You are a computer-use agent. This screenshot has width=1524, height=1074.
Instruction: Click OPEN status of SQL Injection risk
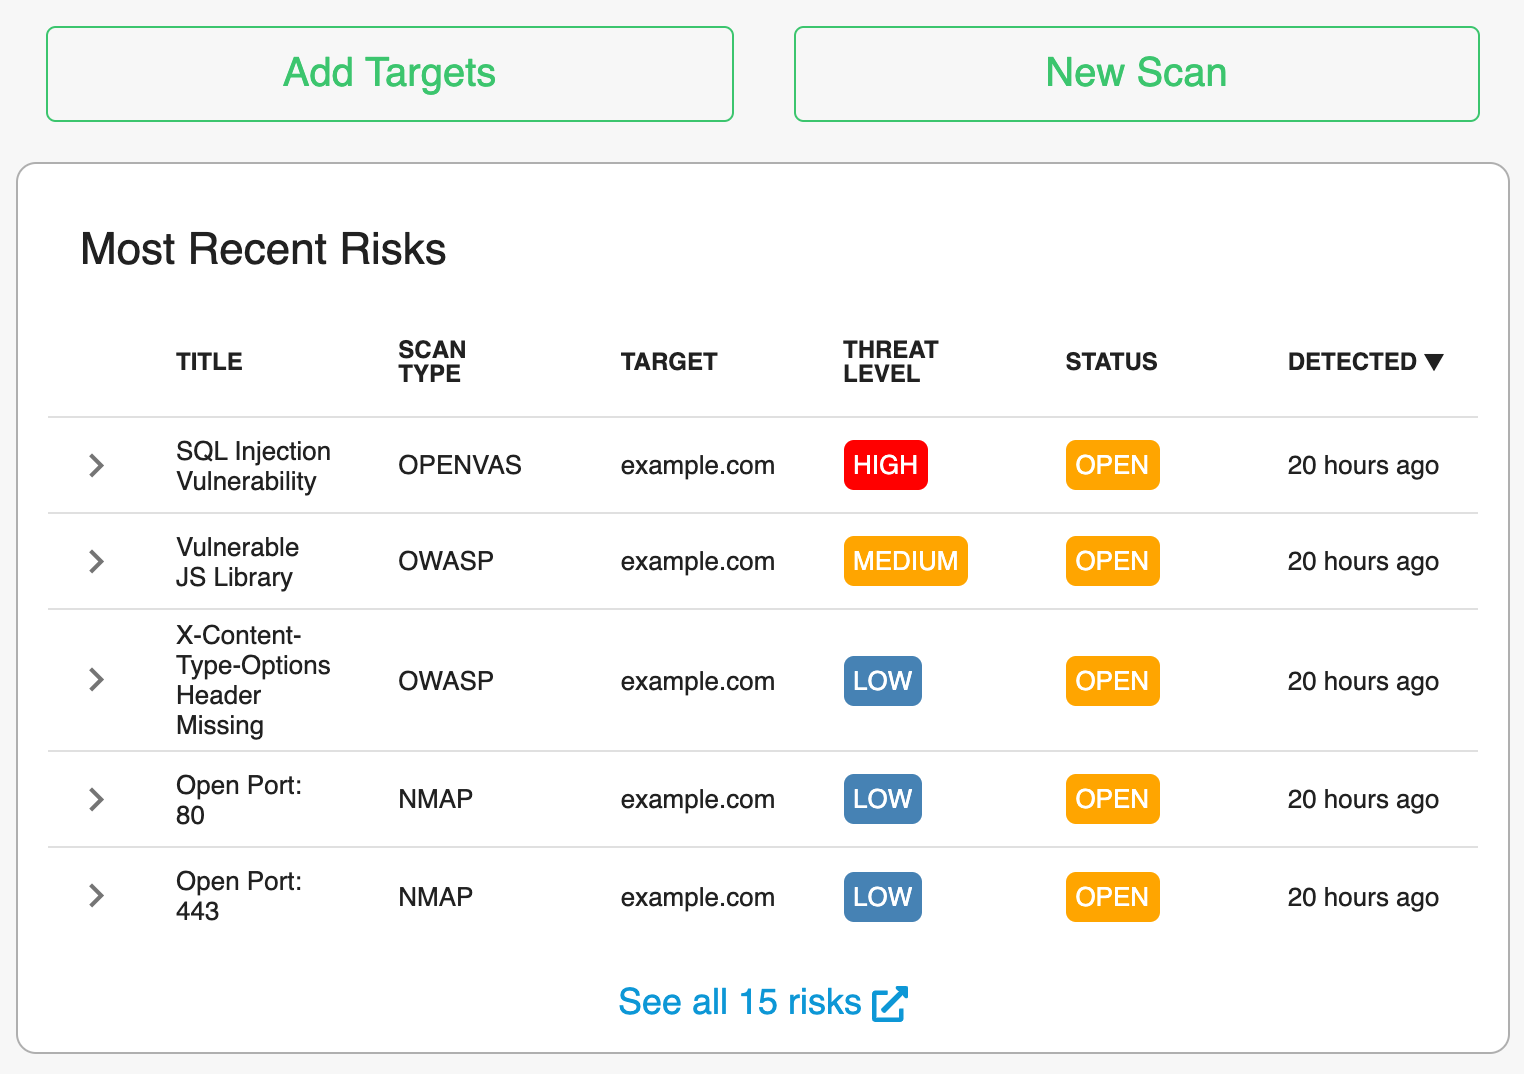(1112, 465)
